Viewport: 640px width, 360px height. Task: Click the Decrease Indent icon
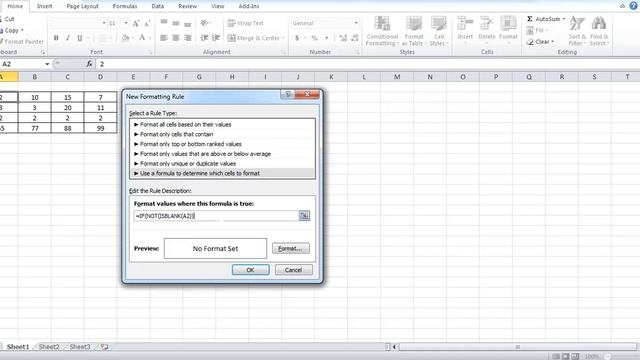click(x=204, y=38)
